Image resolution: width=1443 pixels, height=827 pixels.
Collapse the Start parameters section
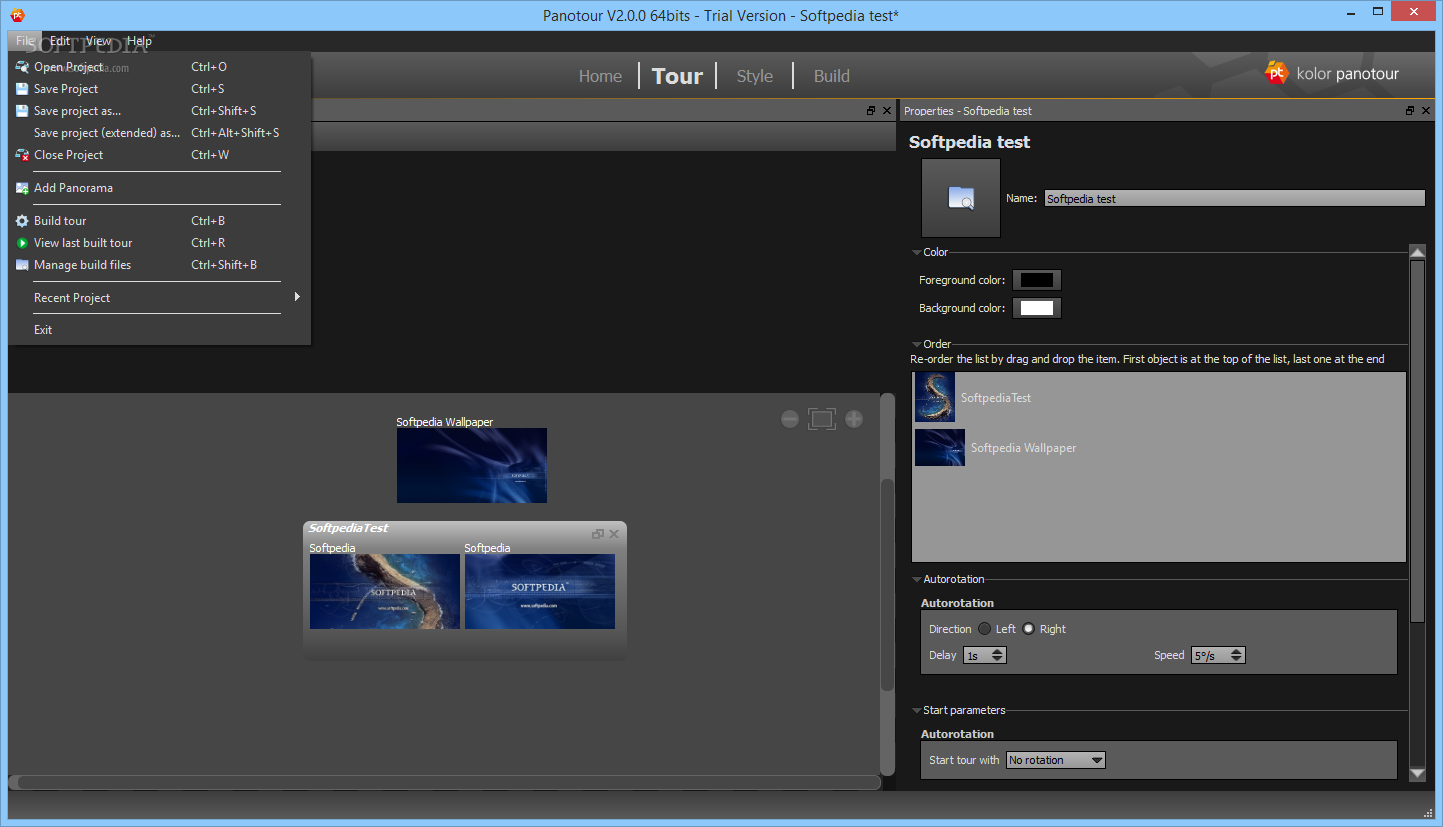coord(917,711)
